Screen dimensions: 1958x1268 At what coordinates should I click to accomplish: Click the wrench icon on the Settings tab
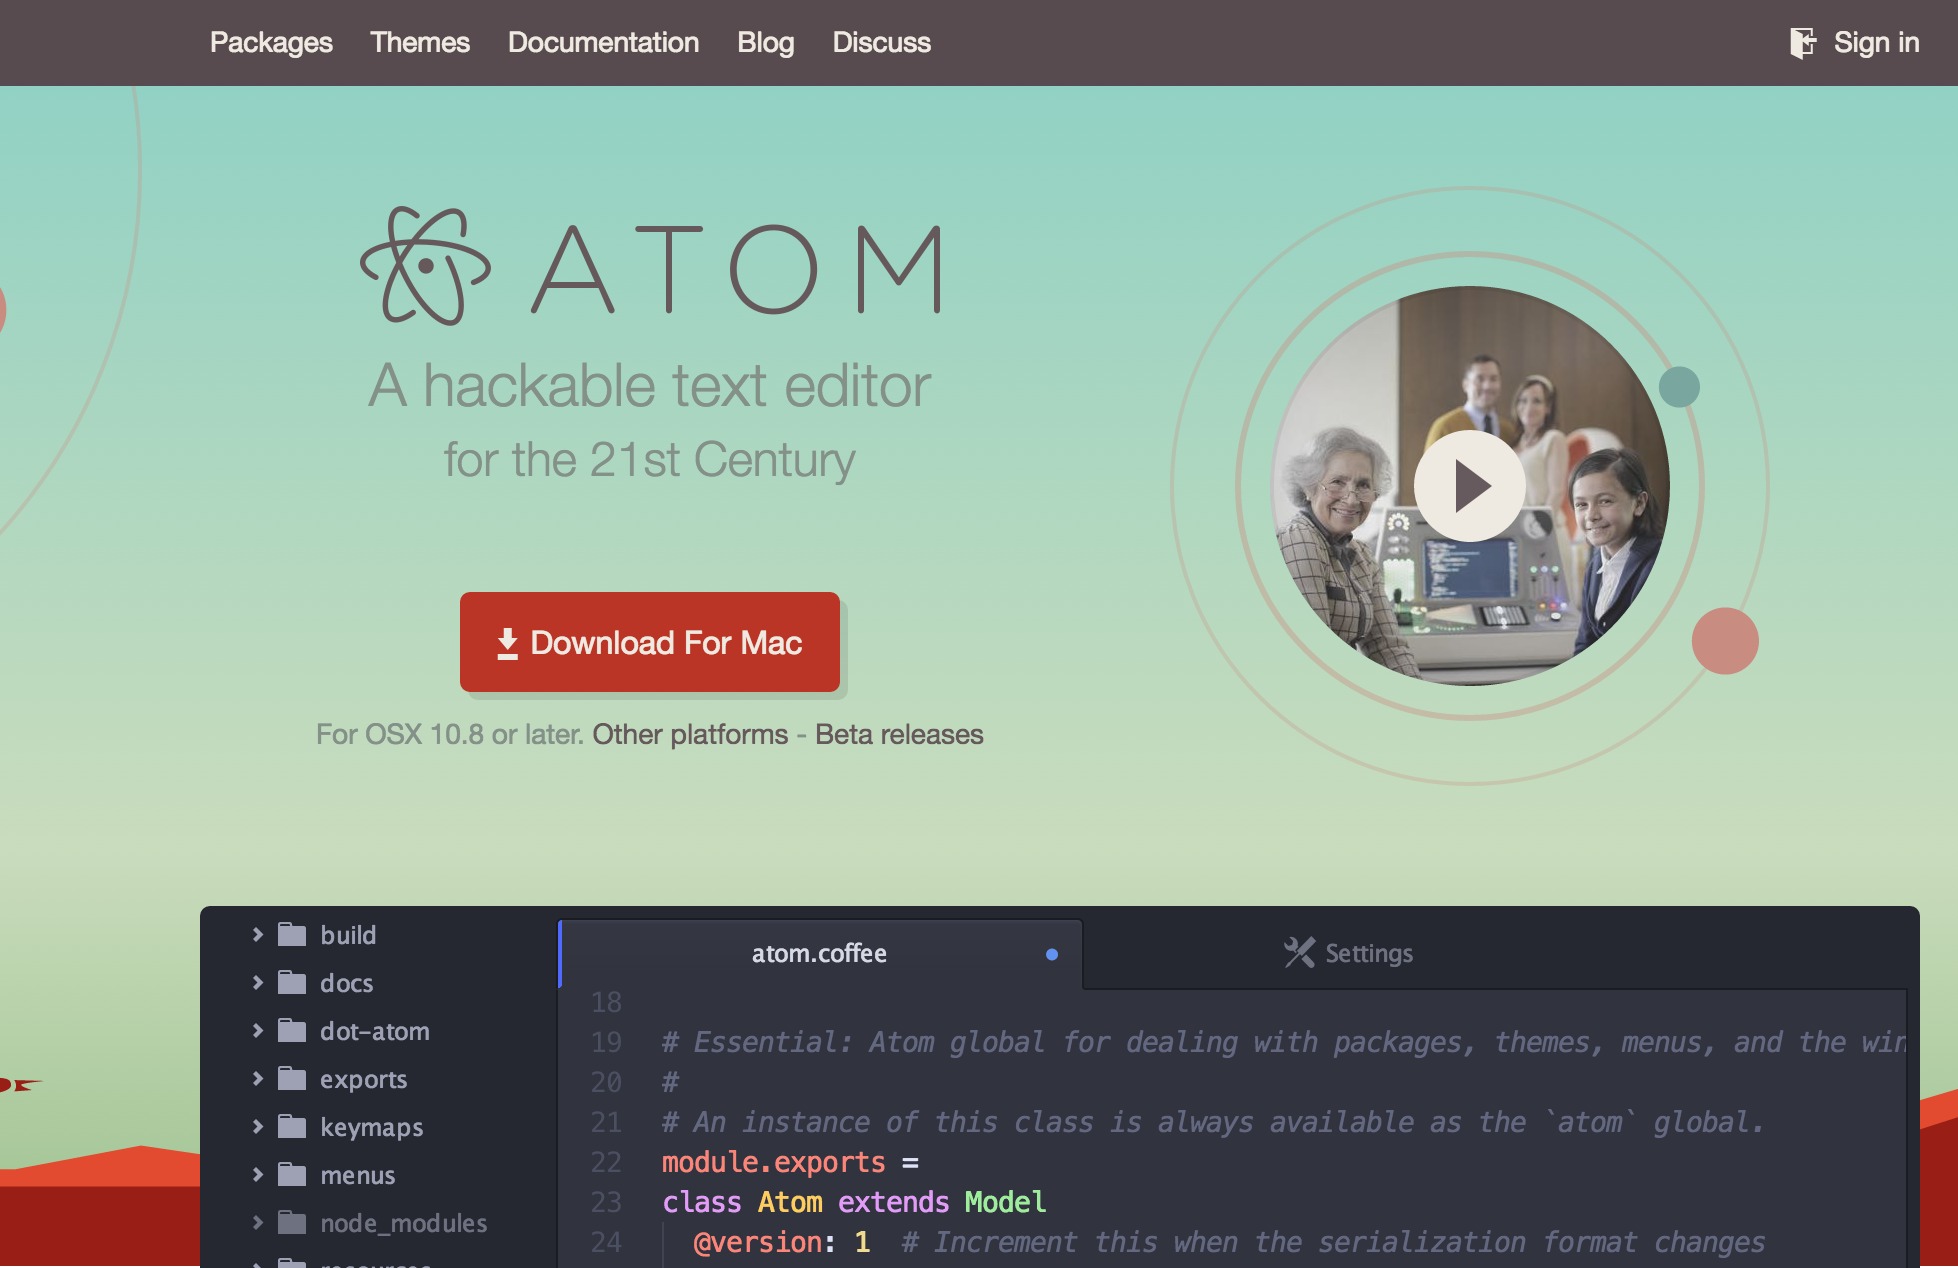(x=1299, y=951)
